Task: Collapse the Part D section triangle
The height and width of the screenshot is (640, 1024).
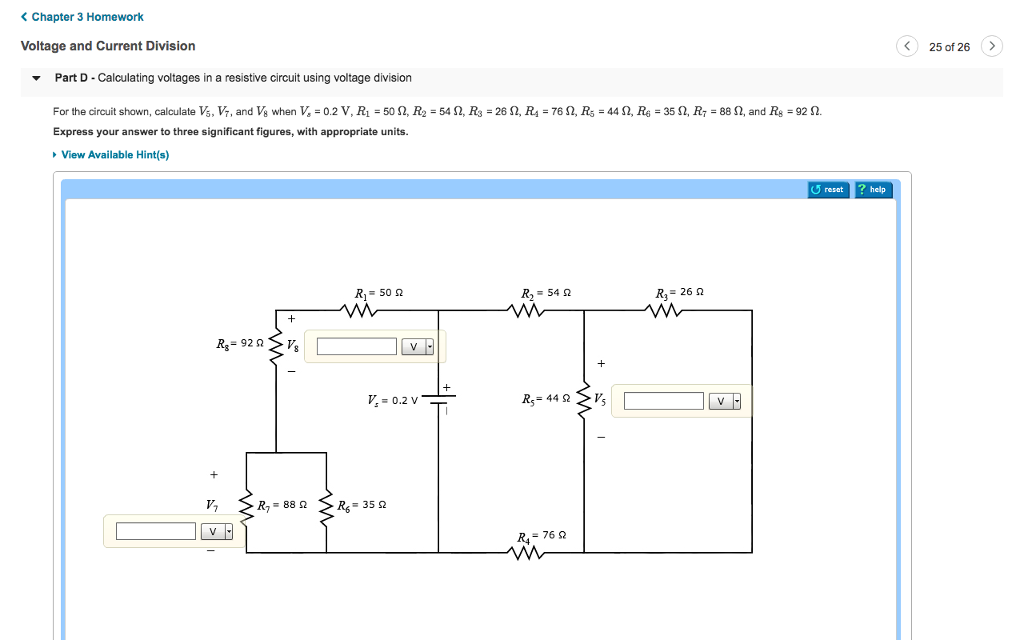Action: coord(34,77)
